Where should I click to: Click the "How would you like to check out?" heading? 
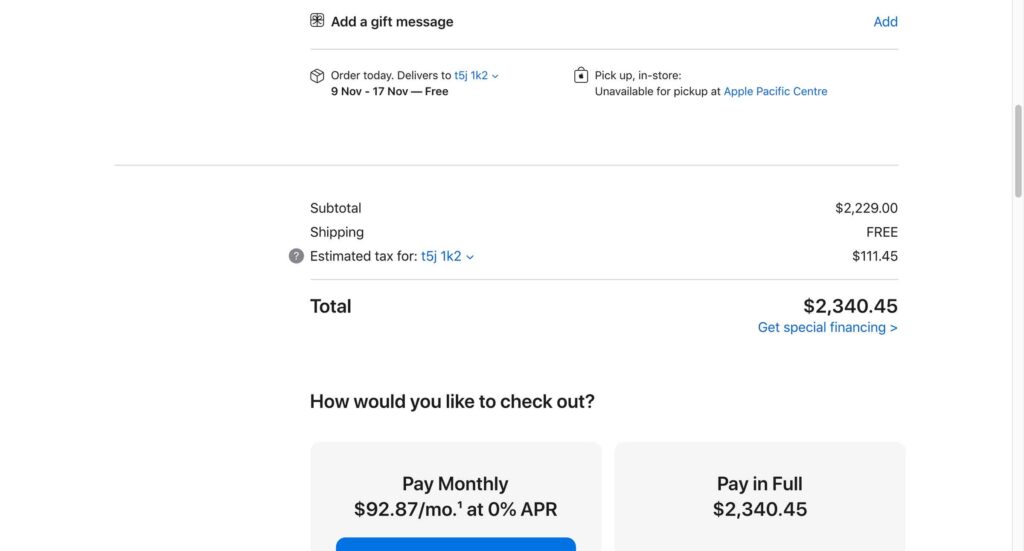click(x=452, y=402)
